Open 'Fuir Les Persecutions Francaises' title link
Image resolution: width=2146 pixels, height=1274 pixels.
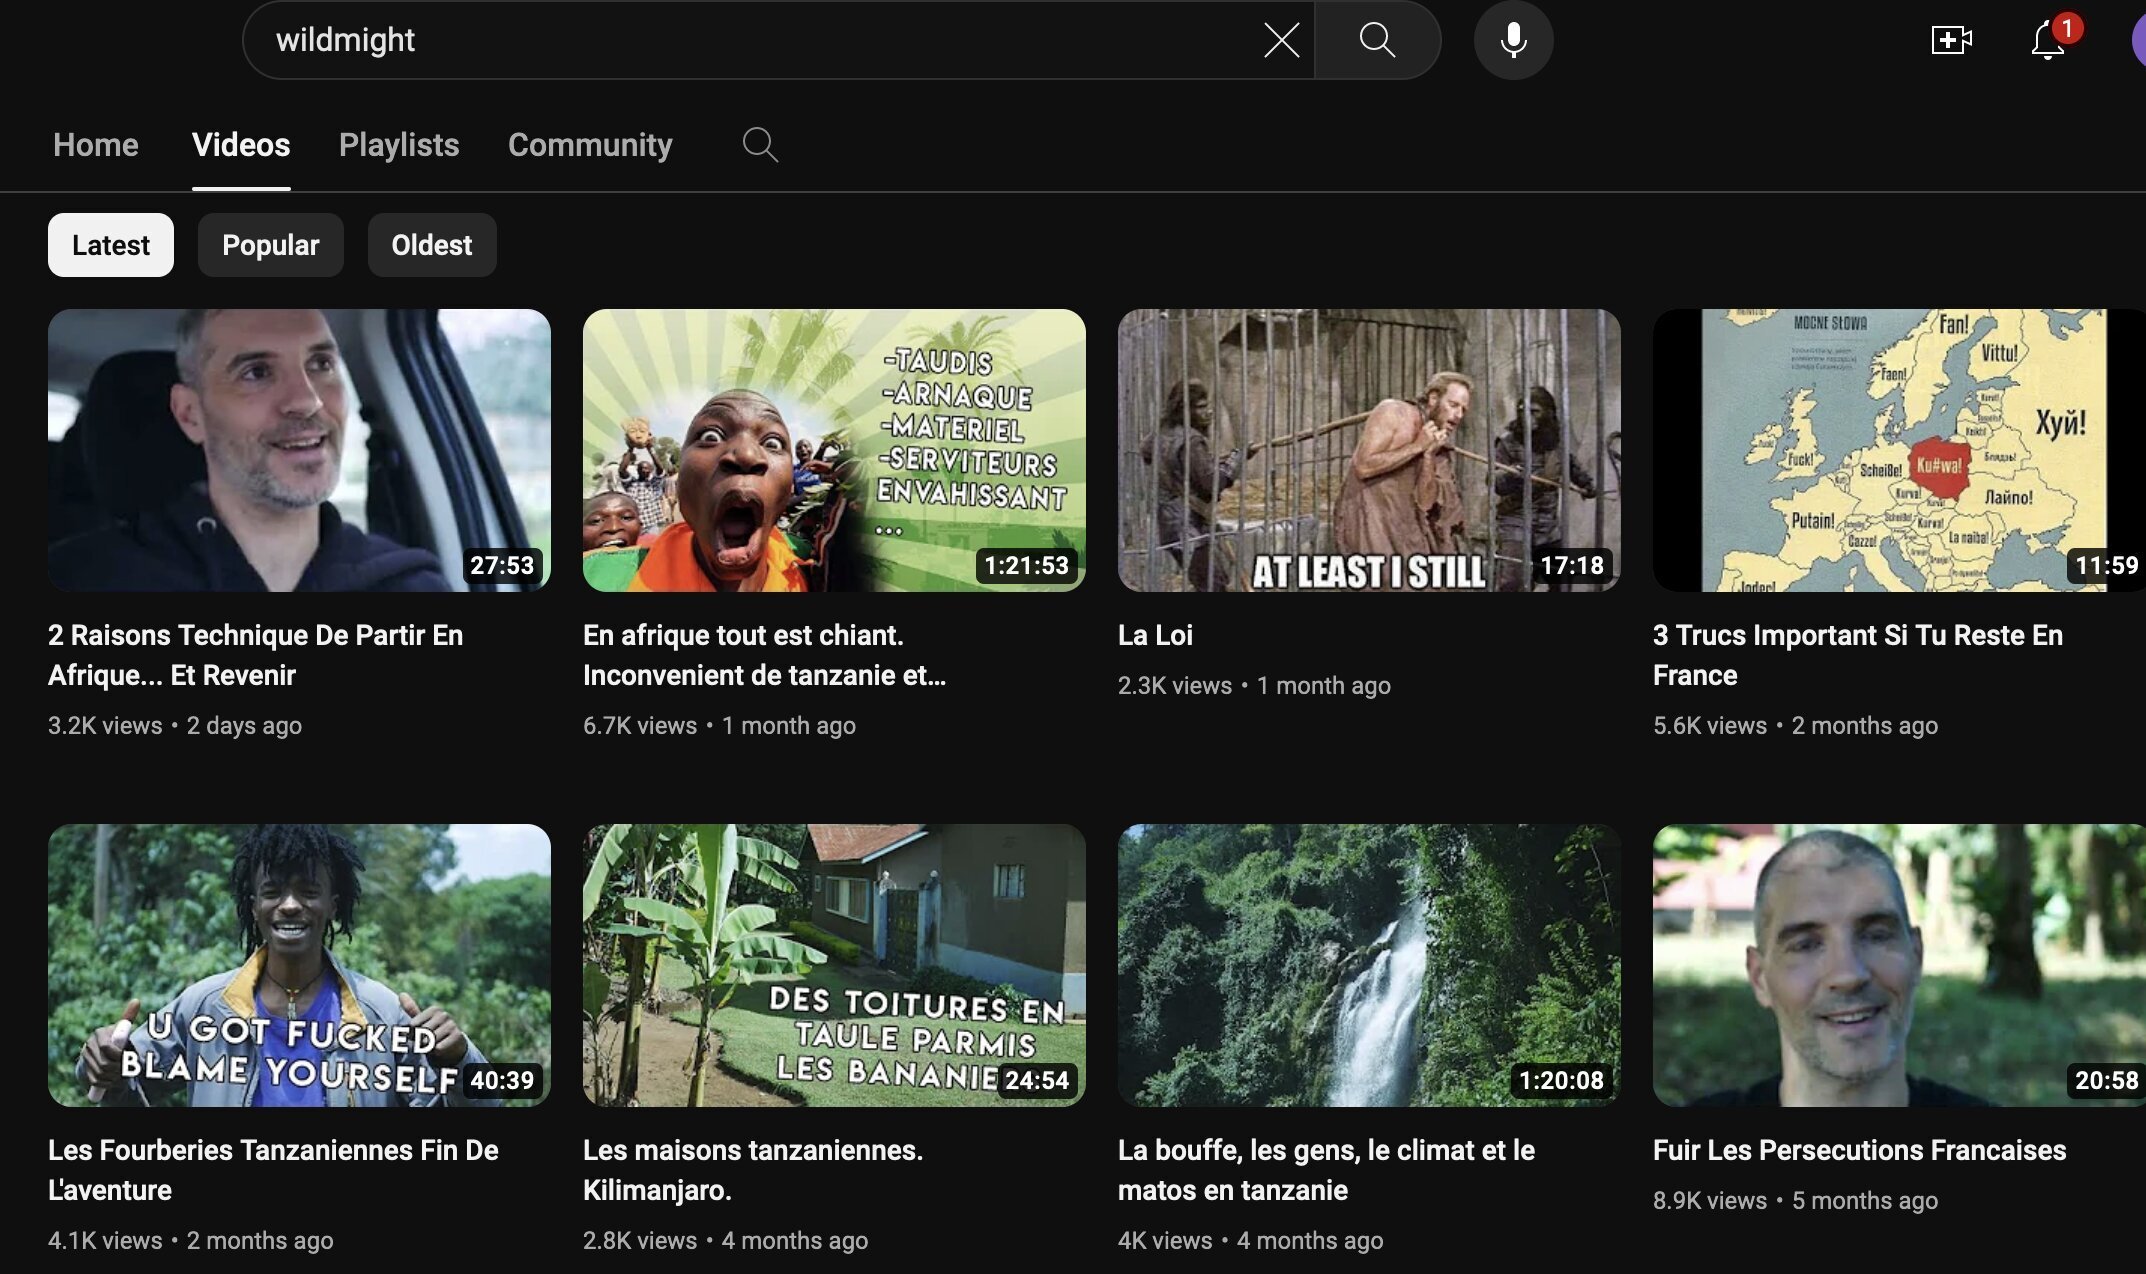coord(1859,1150)
